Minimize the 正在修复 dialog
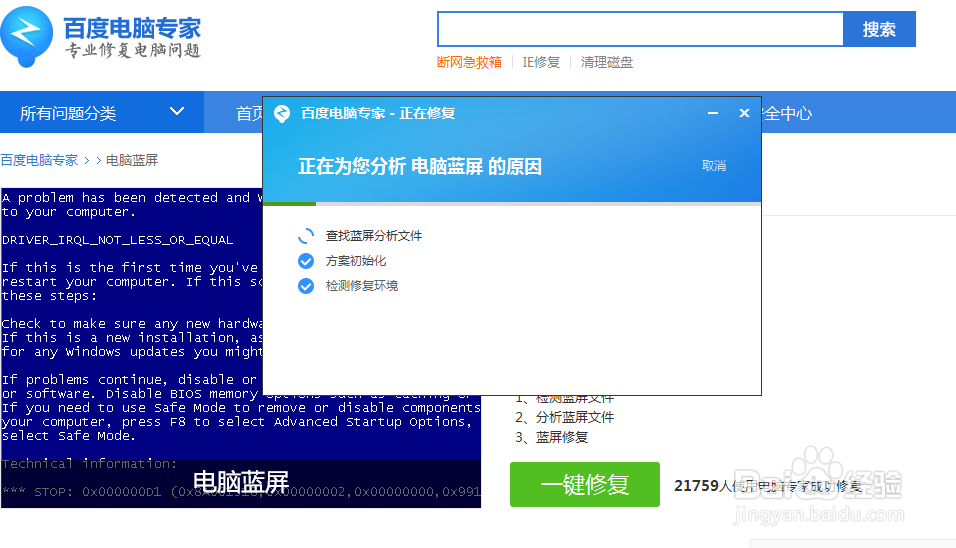Image resolution: width=956 pixels, height=548 pixels. [x=713, y=113]
